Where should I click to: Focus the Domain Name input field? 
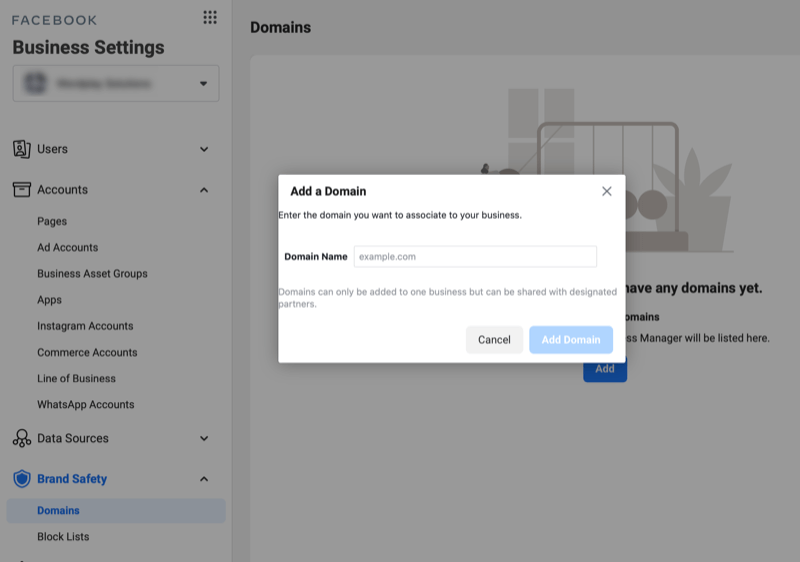(x=475, y=257)
